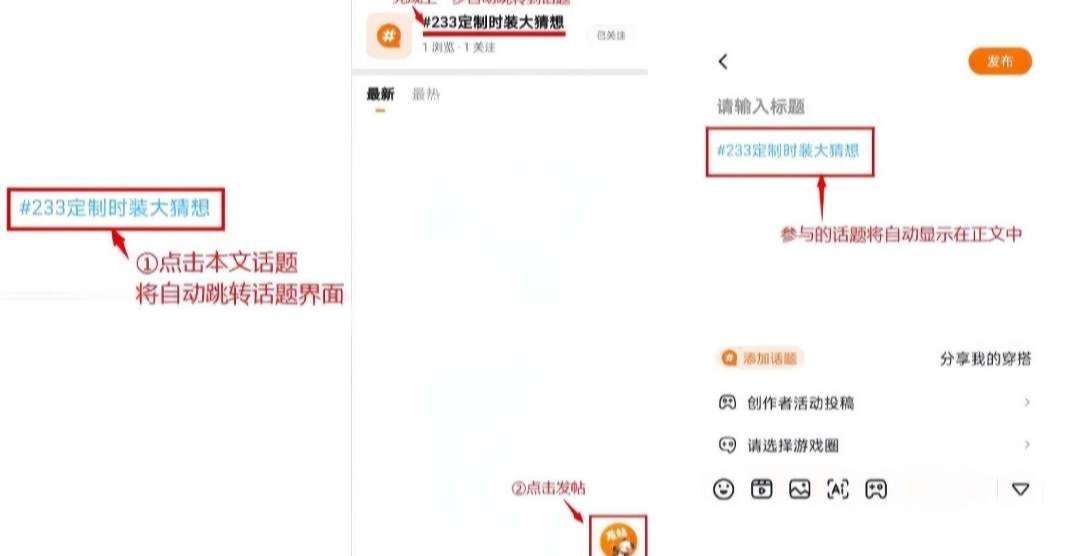This screenshot has width=1080, height=556.
Task: Switch to the 最新 tab
Action: (380, 95)
